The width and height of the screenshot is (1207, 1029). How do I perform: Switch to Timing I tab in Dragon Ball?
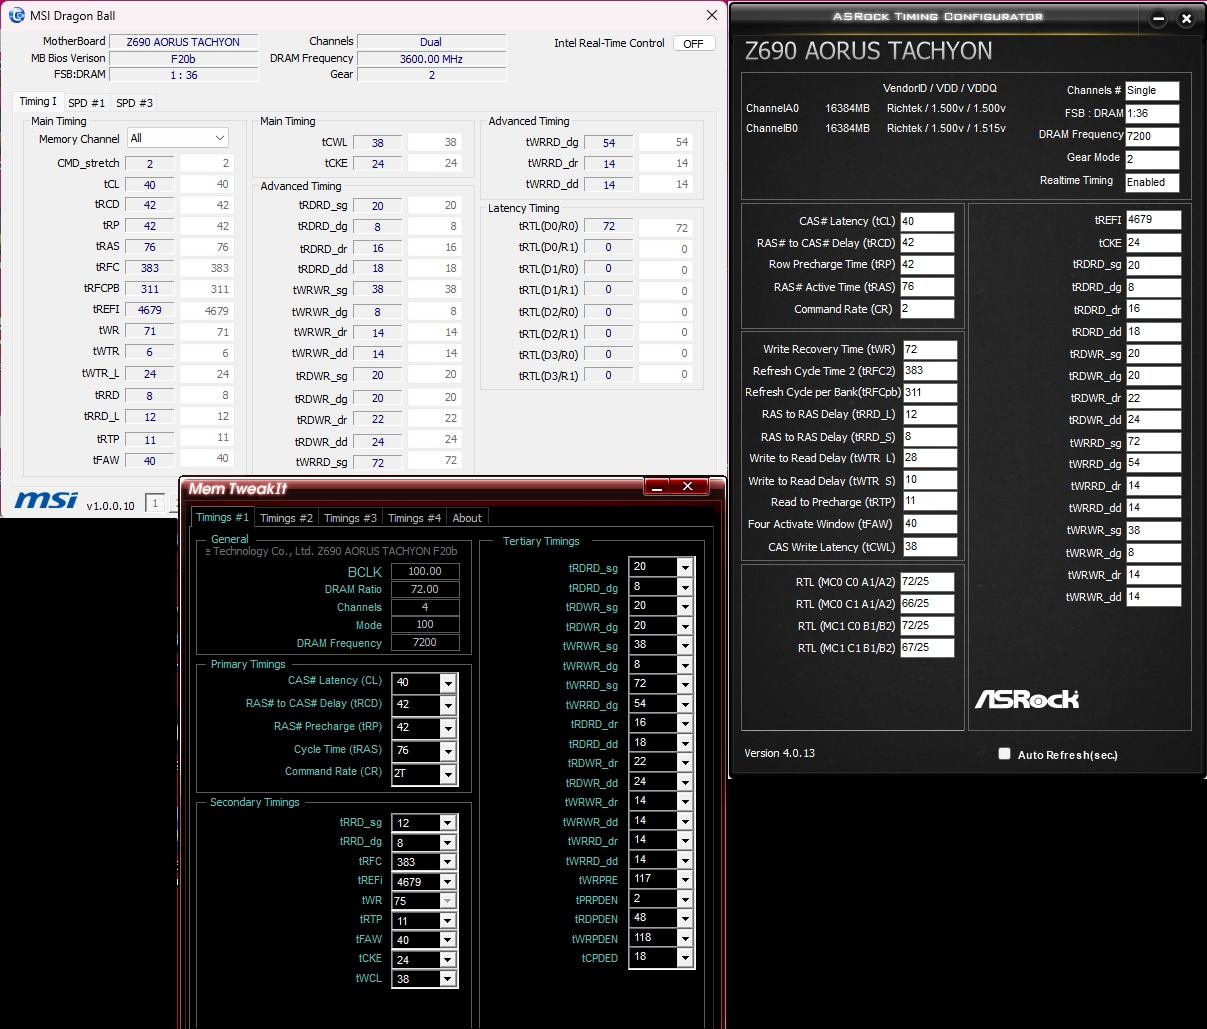coord(38,102)
